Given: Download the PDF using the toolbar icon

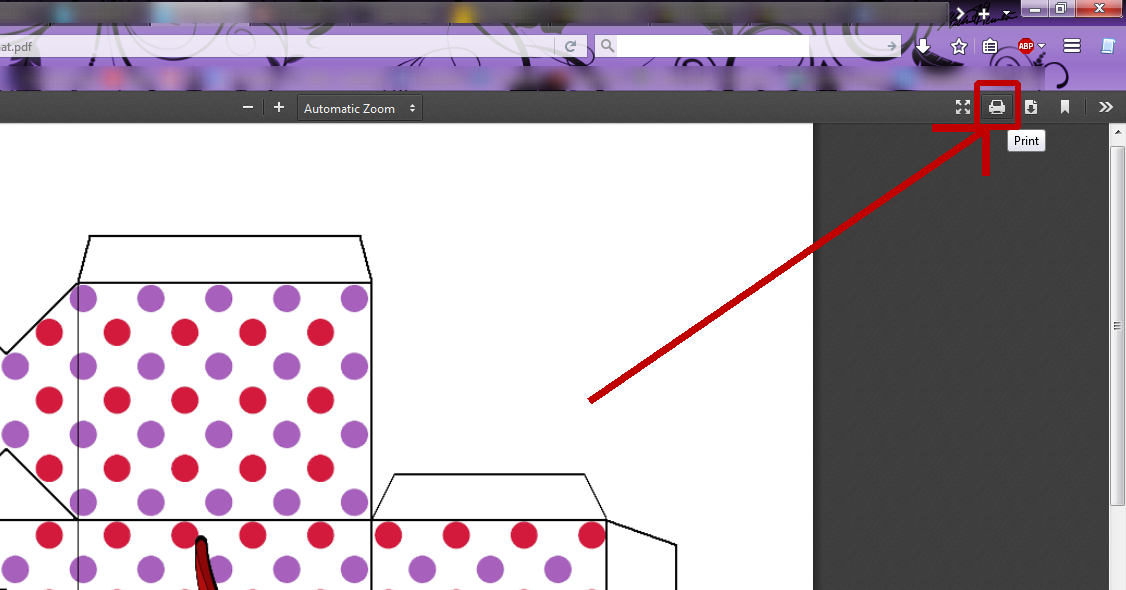Looking at the screenshot, I should click(1031, 107).
